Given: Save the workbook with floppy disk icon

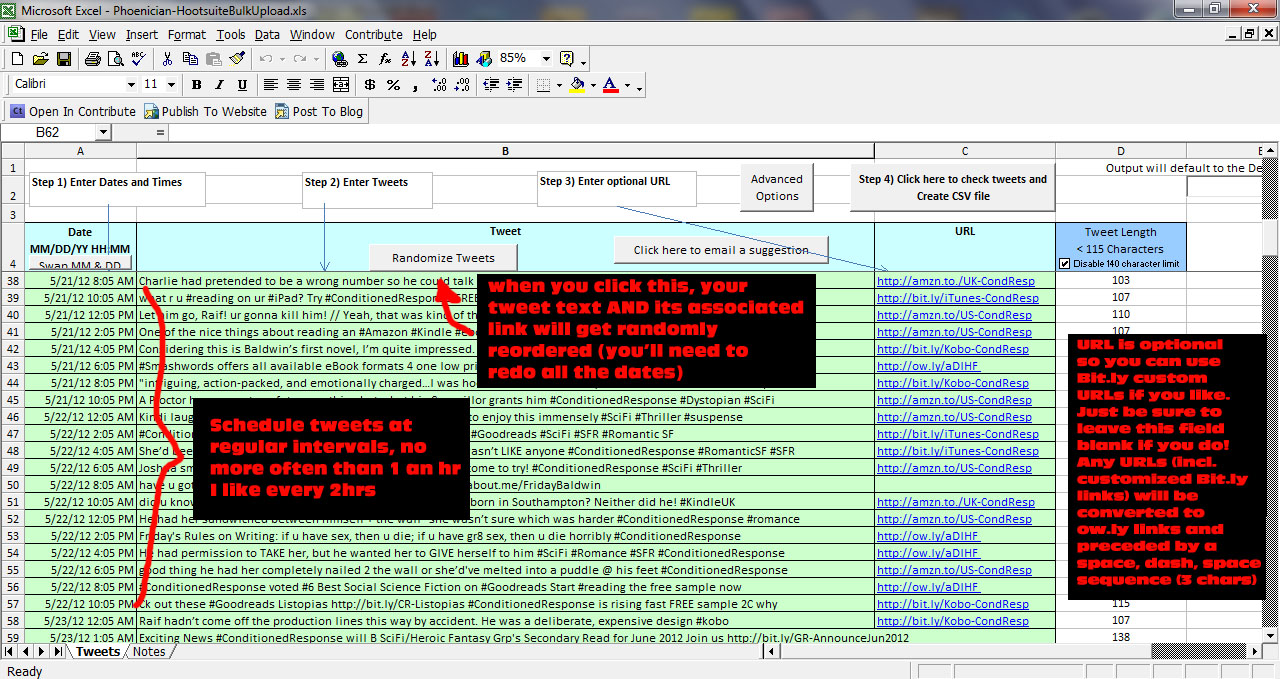Looking at the screenshot, I should (63, 59).
